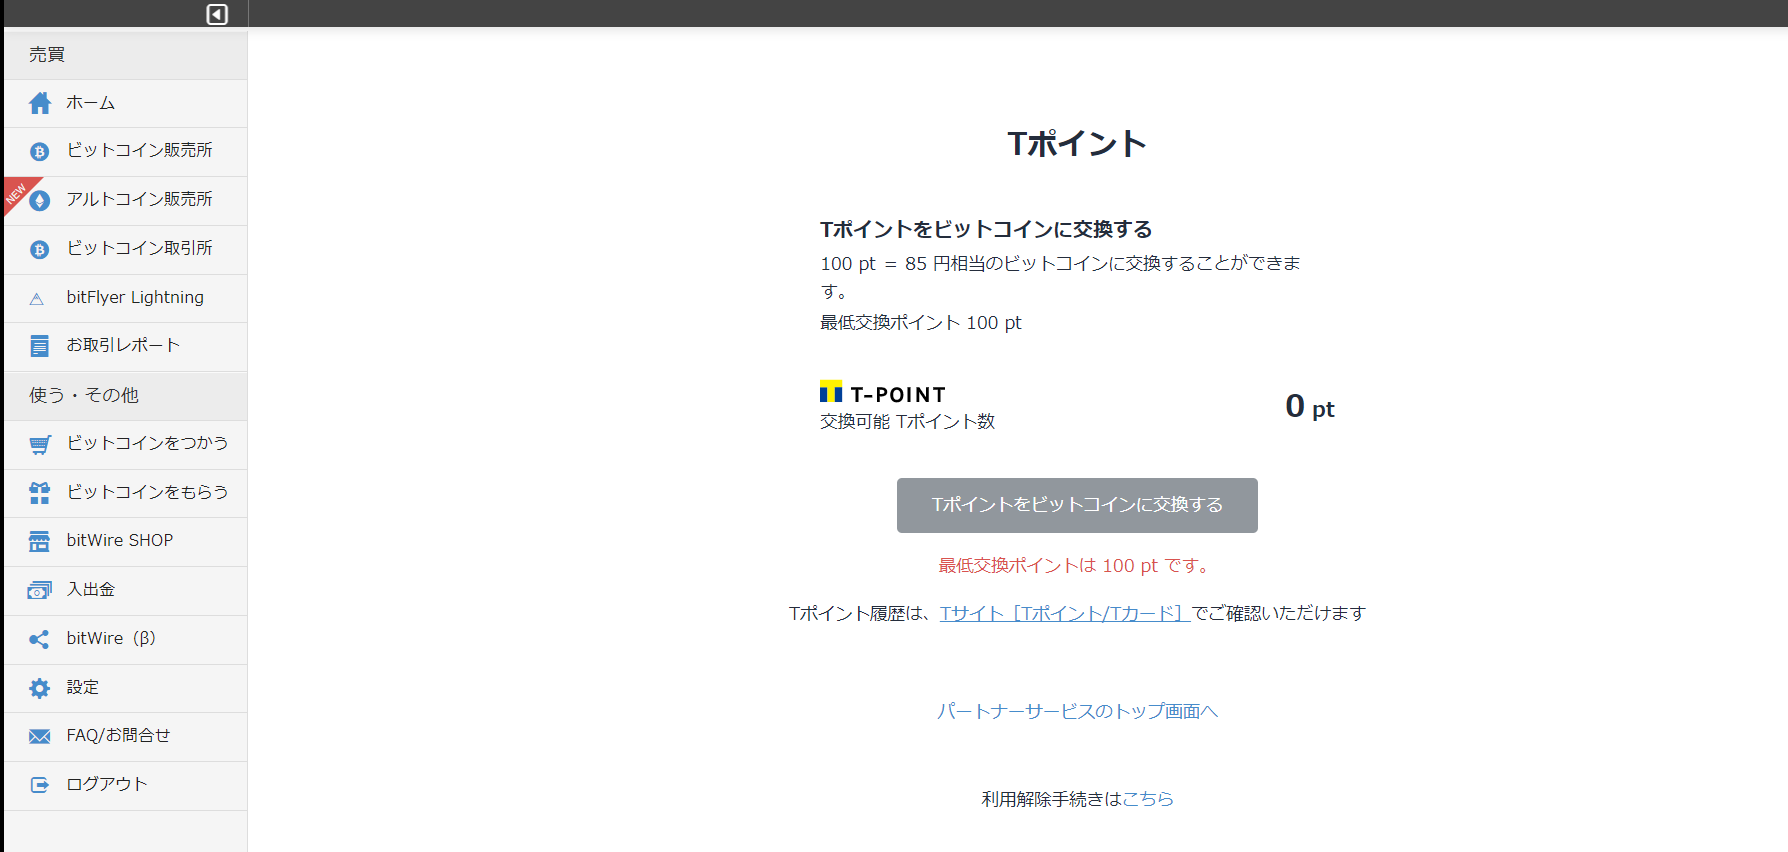Screen dimensions: 1788x852
Task: Click the share icon beside bitWire (β)
Action: 39,639
